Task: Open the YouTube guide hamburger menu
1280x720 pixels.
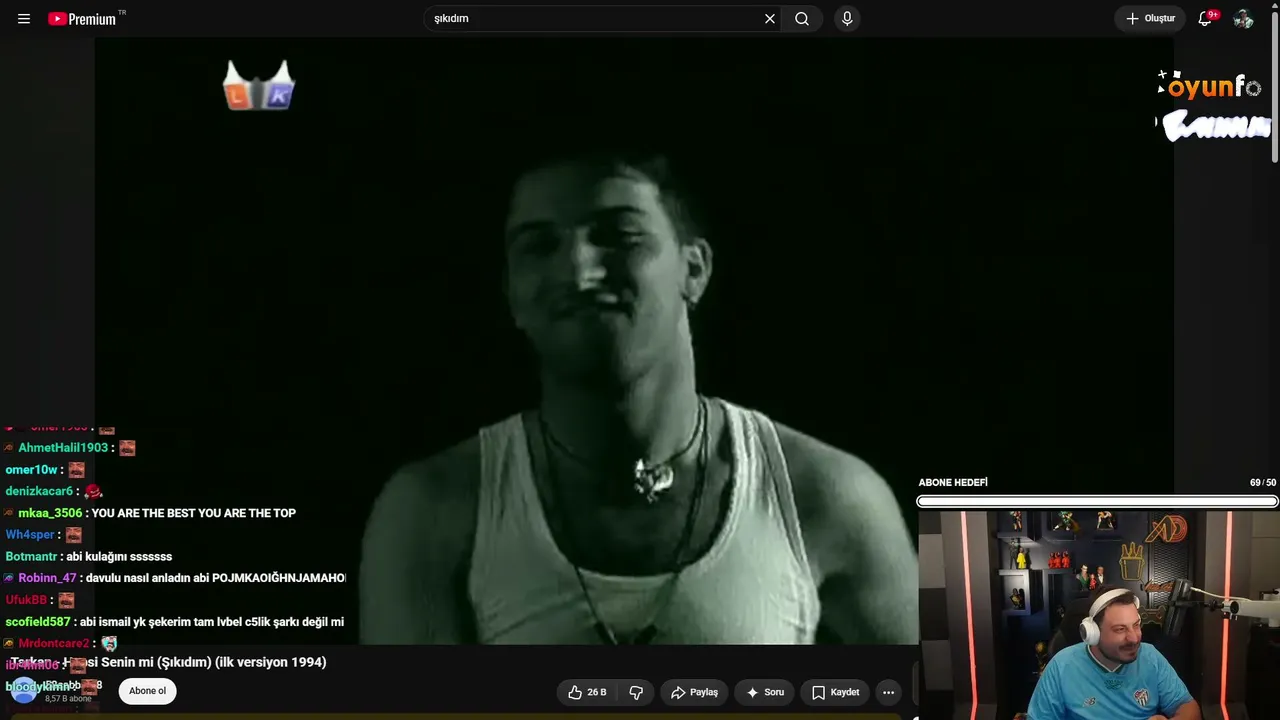Action: point(24,19)
